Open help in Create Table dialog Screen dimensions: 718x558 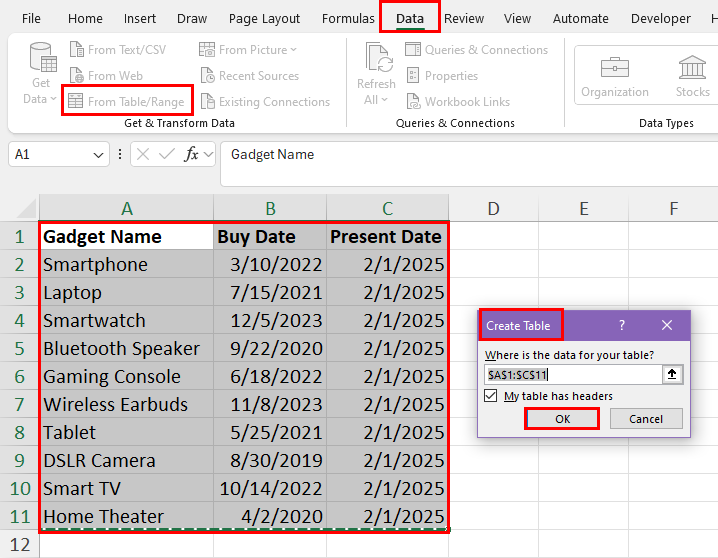[x=621, y=325]
